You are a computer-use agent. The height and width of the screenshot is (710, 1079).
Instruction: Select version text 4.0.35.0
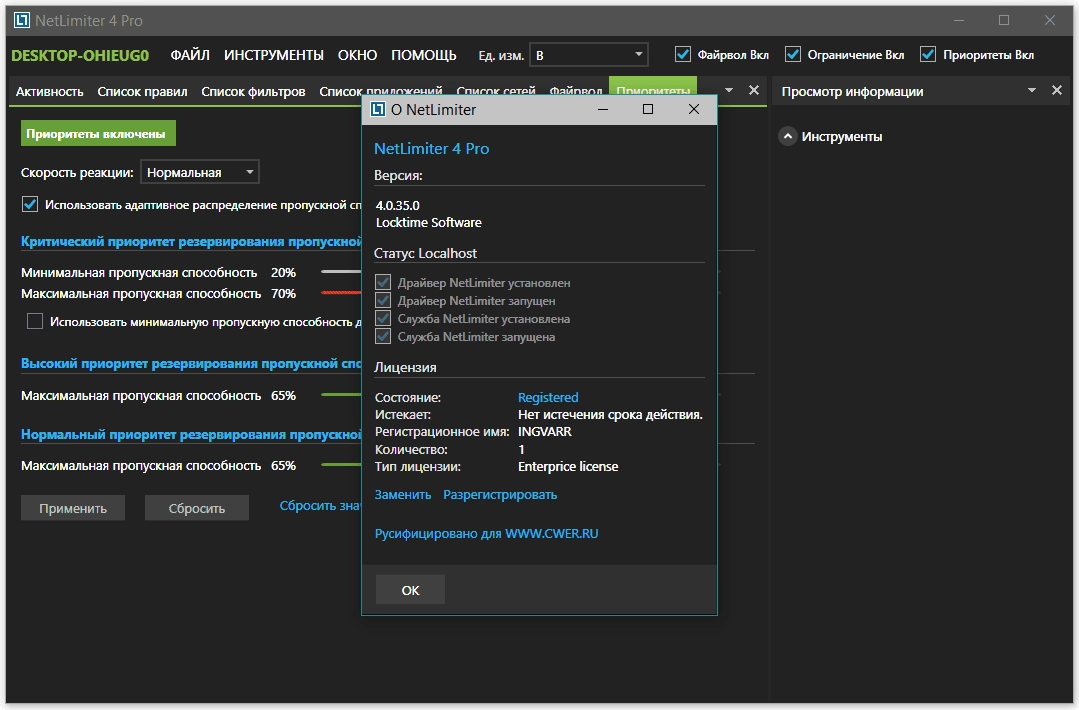click(398, 205)
